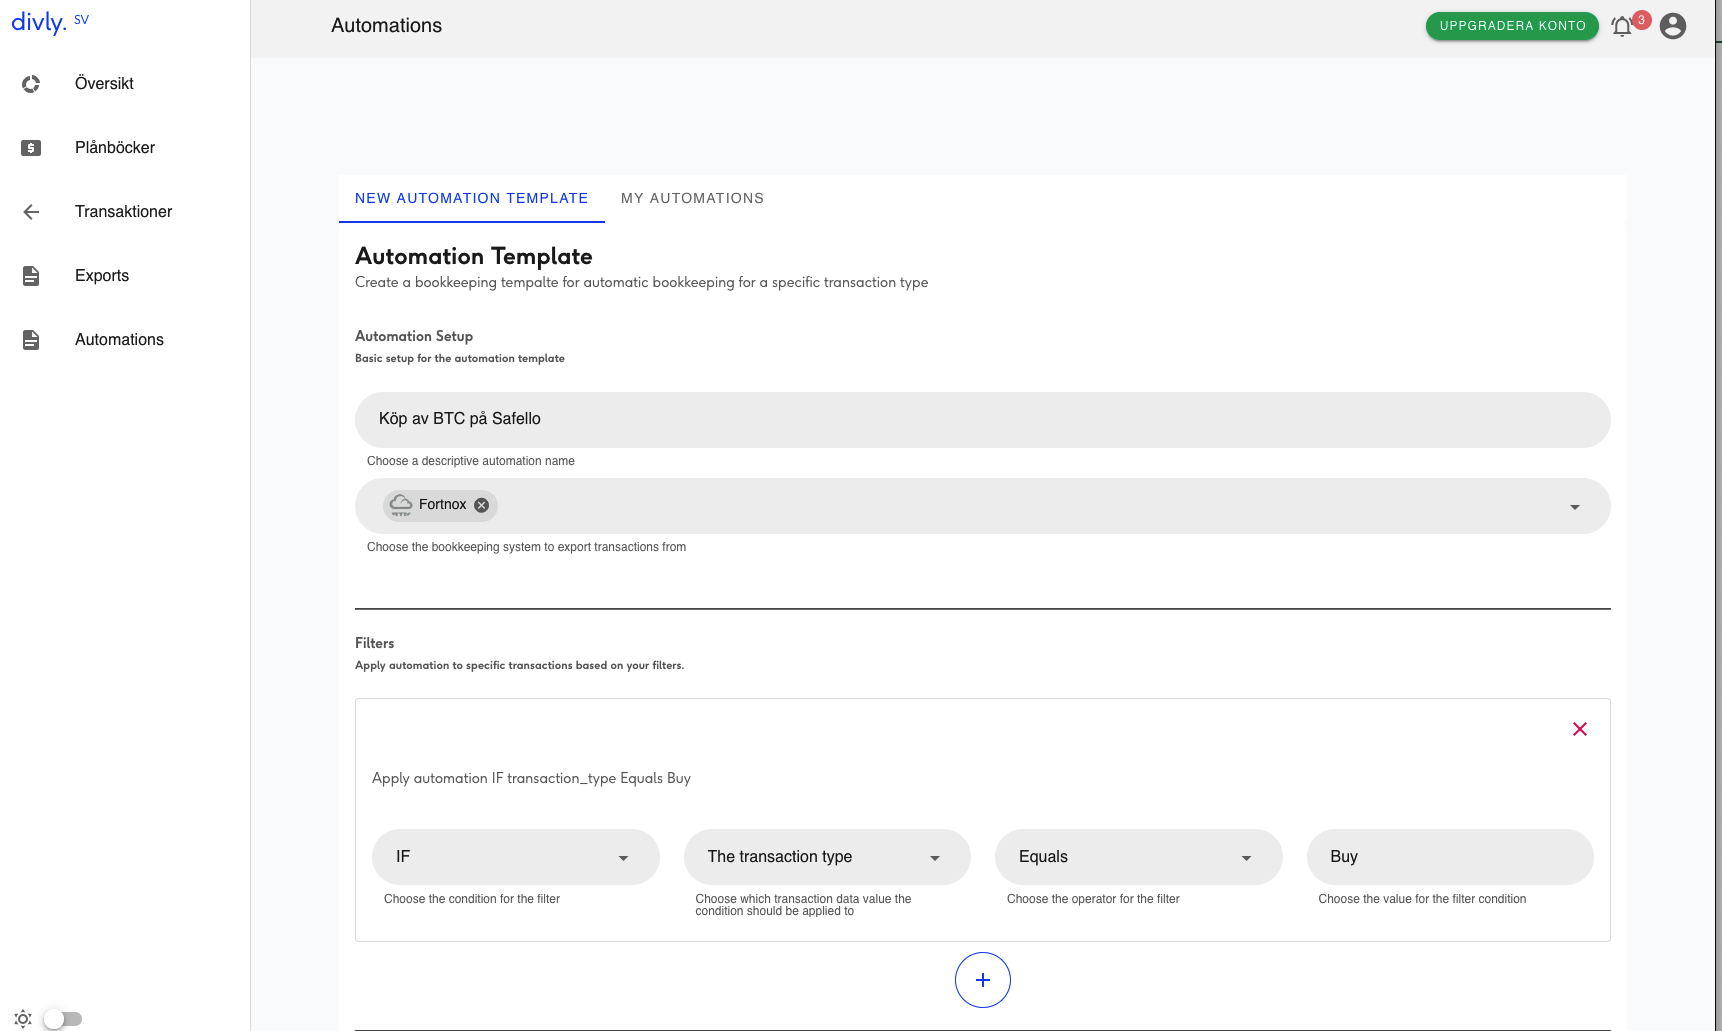Switch to My Automations tab

(x=692, y=198)
